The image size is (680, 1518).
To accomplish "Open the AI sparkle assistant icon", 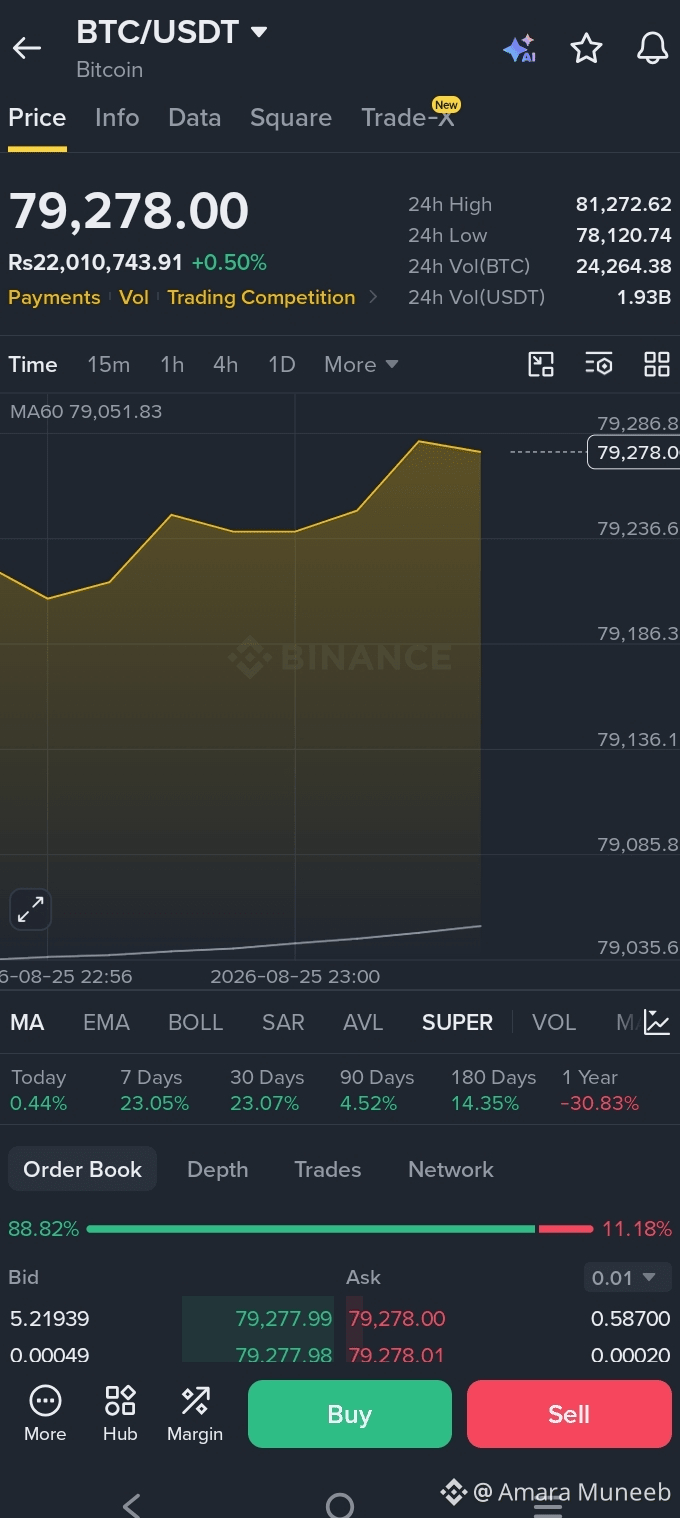I will 519,49.
